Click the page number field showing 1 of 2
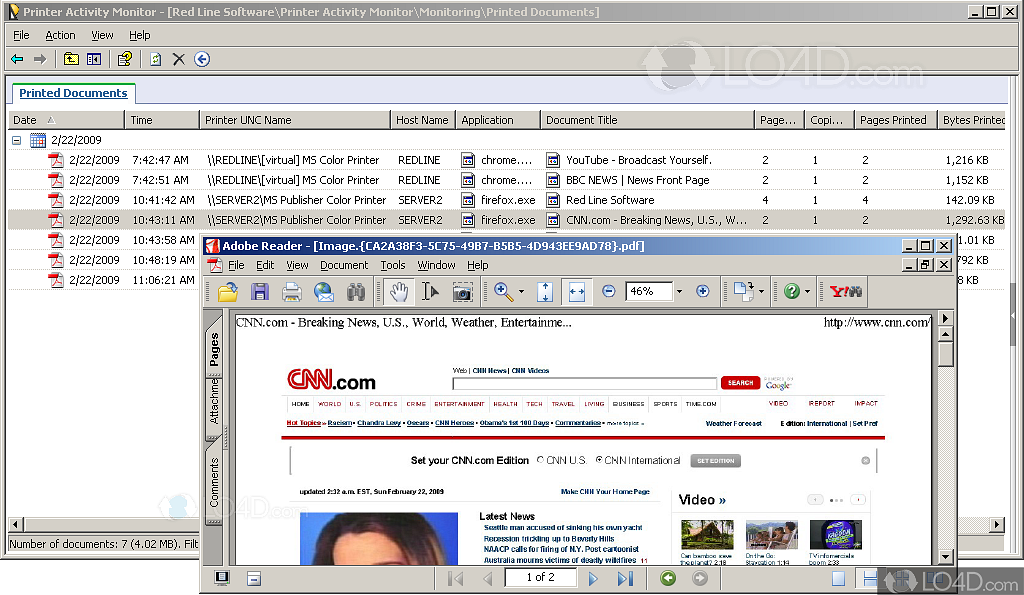The height and width of the screenshot is (595, 1024). point(540,578)
